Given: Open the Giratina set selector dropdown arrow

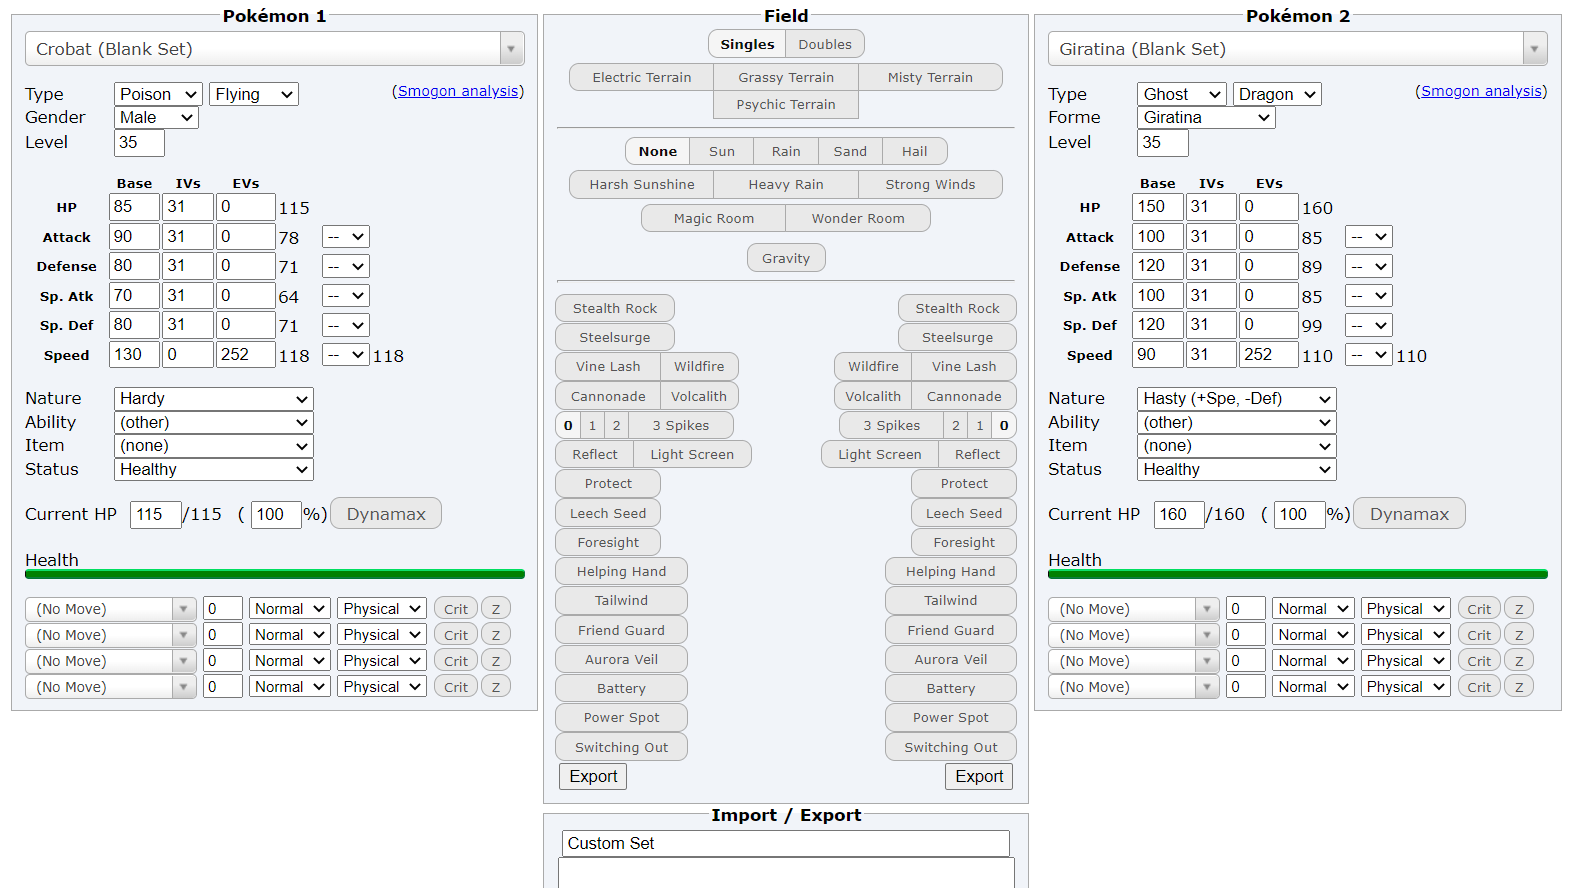Looking at the screenshot, I should tap(1534, 49).
